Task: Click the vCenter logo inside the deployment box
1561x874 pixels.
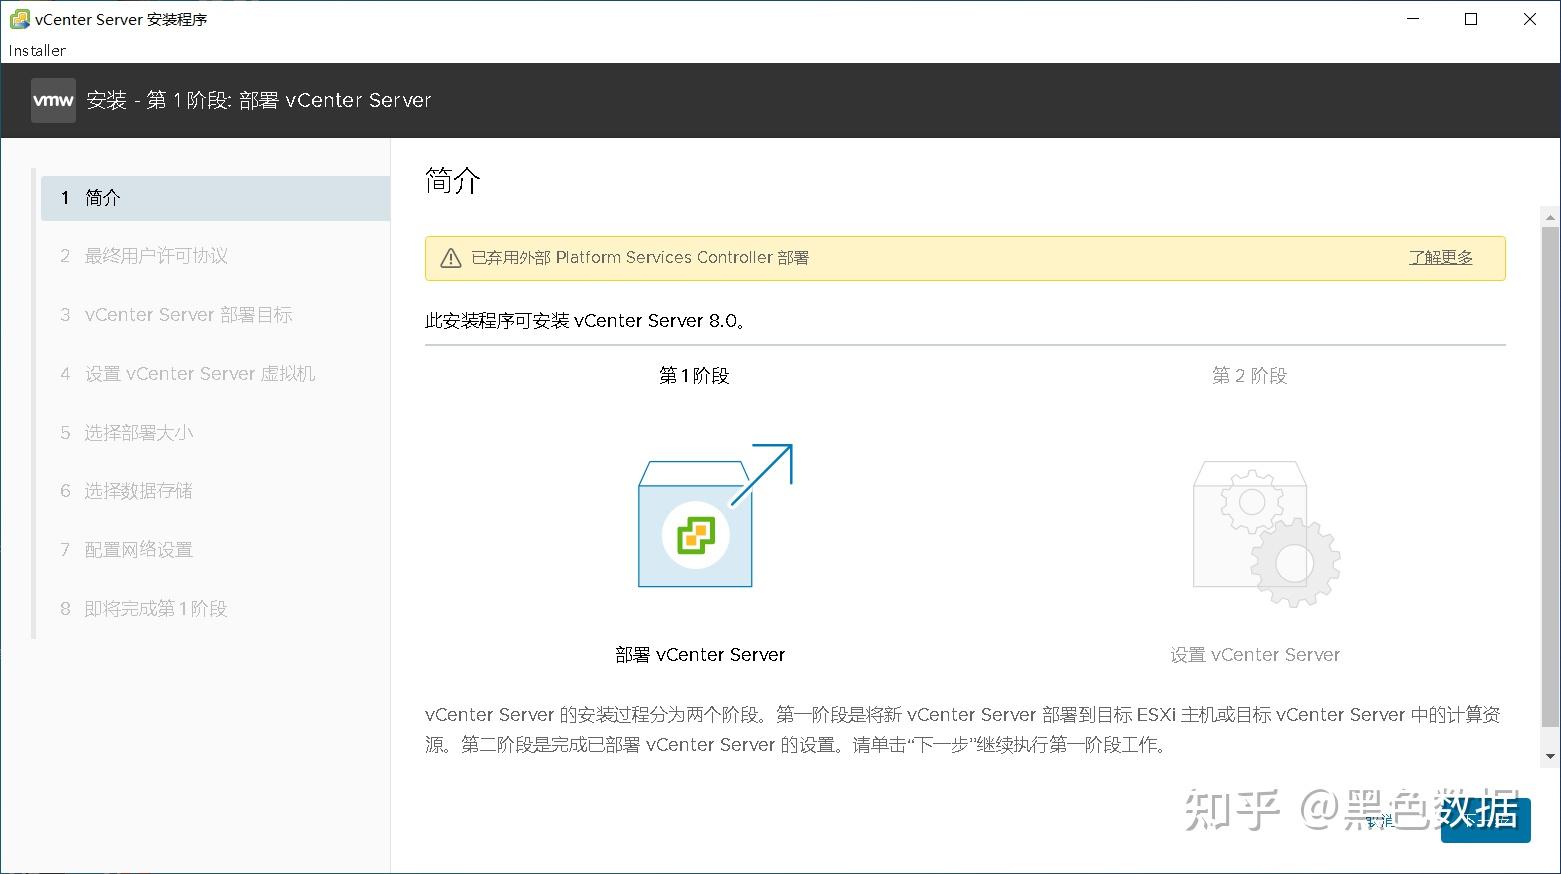Action: tap(694, 533)
